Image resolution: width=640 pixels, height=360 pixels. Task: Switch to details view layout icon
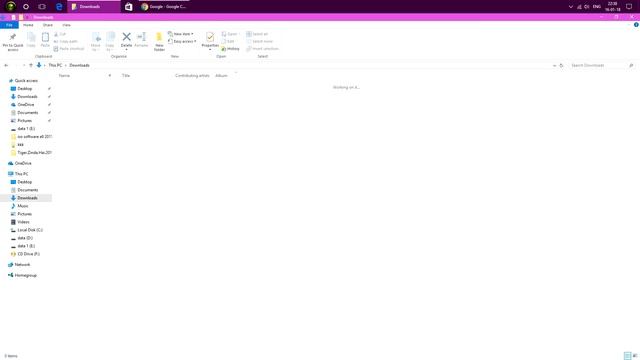[627, 356]
